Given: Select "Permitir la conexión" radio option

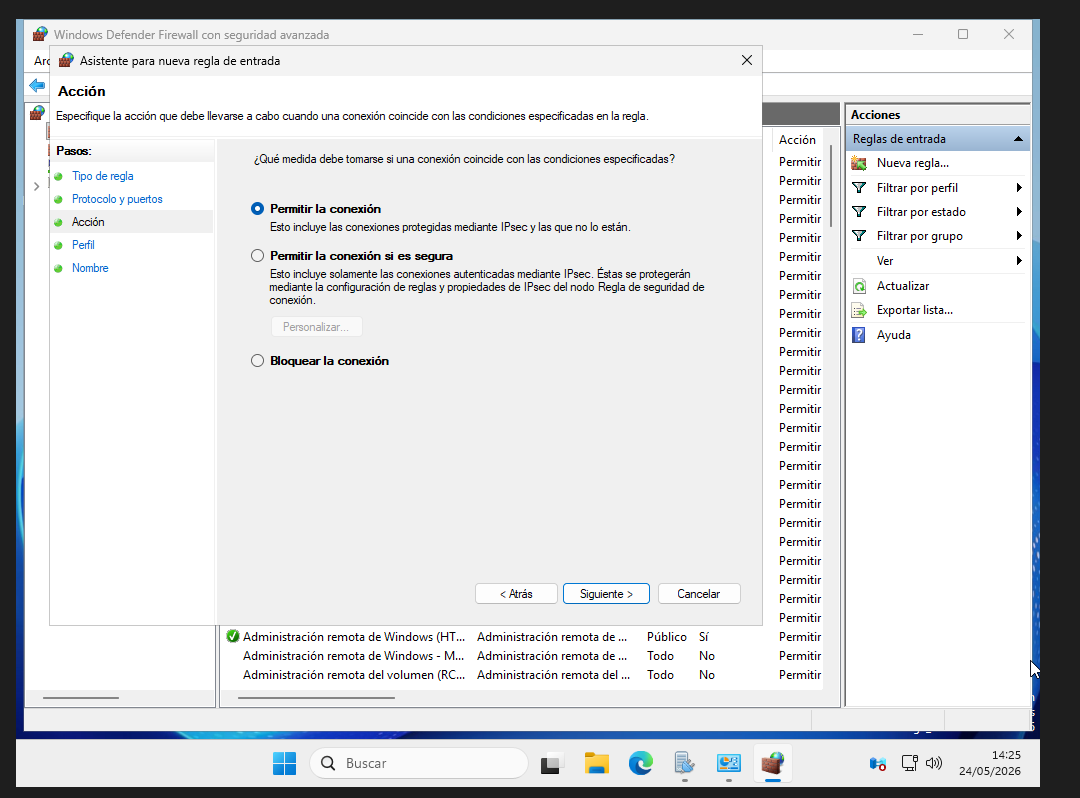Looking at the screenshot, I should (x=258, y=209).
